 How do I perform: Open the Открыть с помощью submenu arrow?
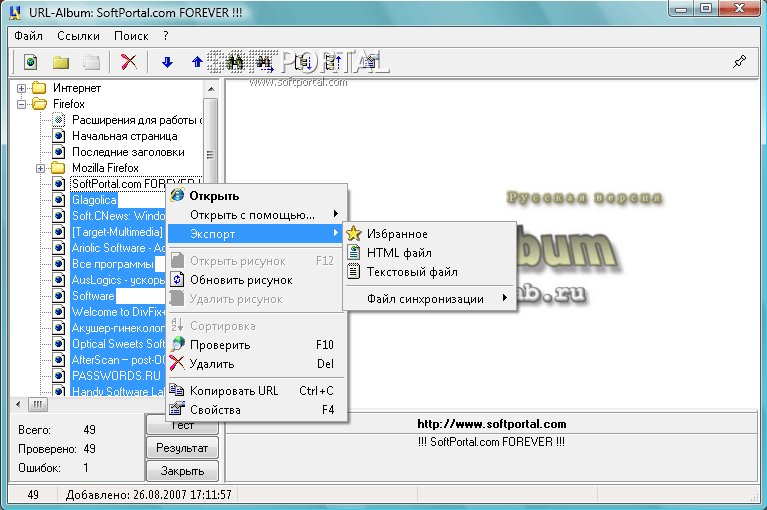[336, 214]
